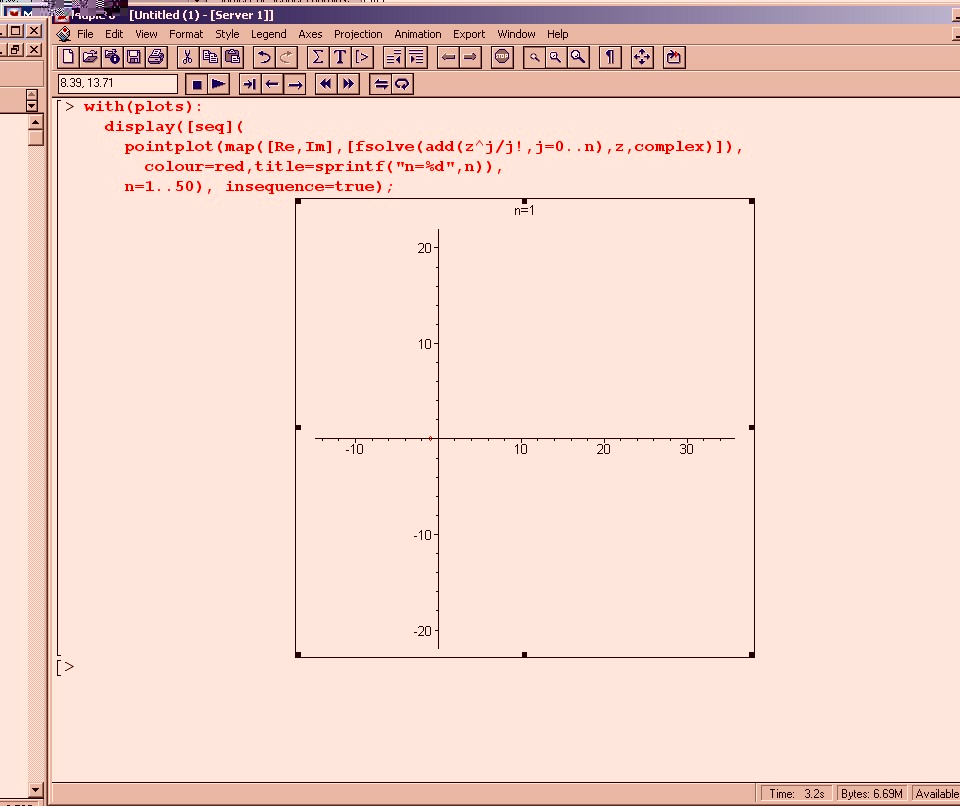Decrease the animation speed

pos(326,84)
